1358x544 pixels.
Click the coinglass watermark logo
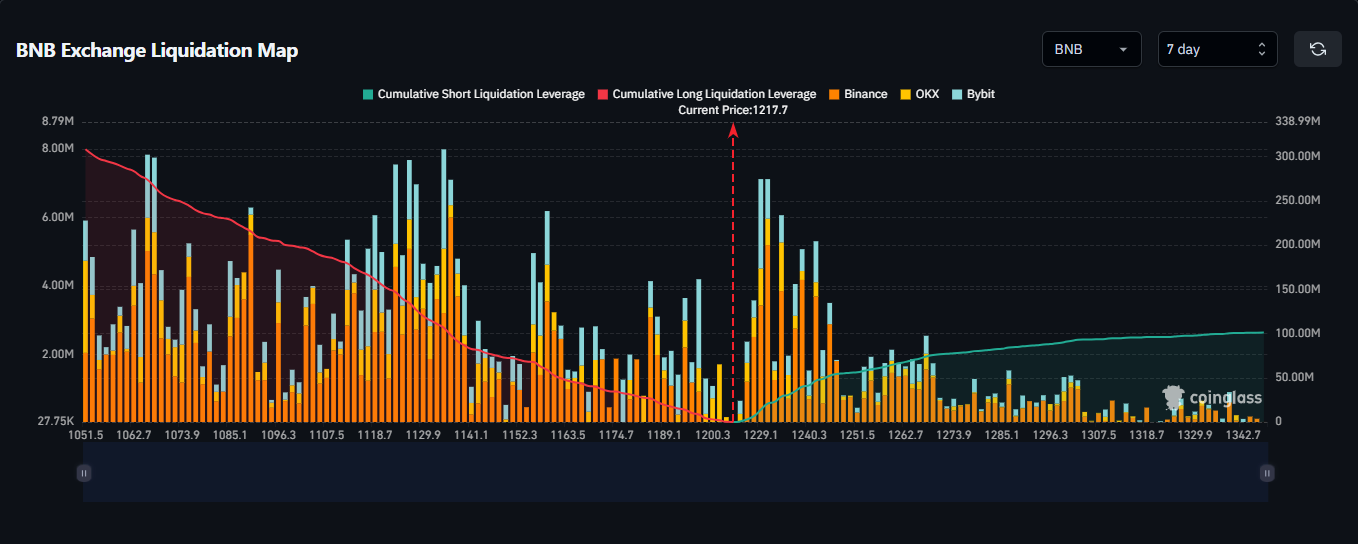click(x=1211, y=398)
